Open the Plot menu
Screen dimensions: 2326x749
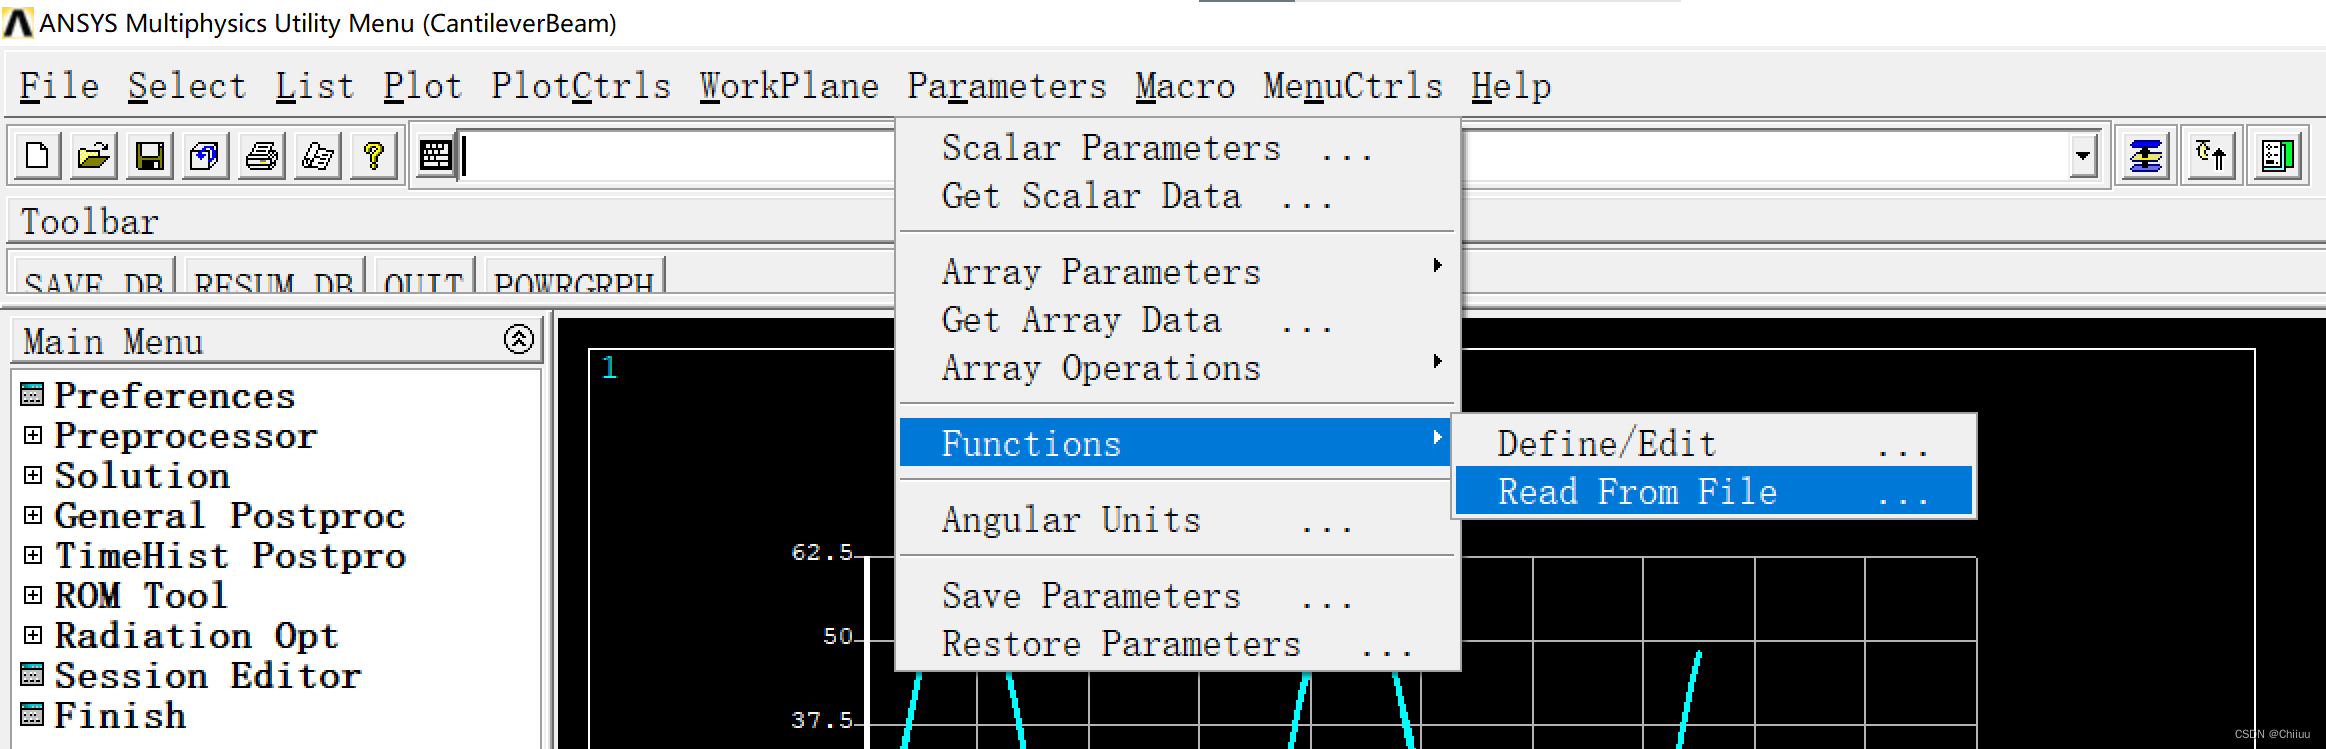(x=423, y=86)
